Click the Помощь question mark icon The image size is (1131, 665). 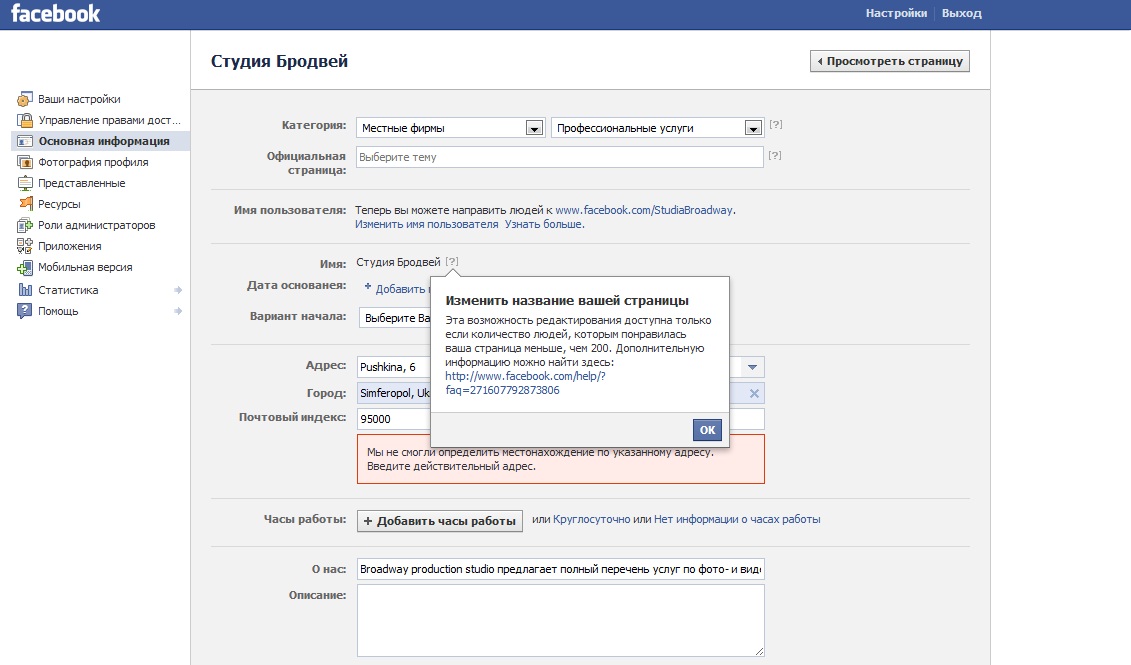pyautogui.click(x=25, y=311)
